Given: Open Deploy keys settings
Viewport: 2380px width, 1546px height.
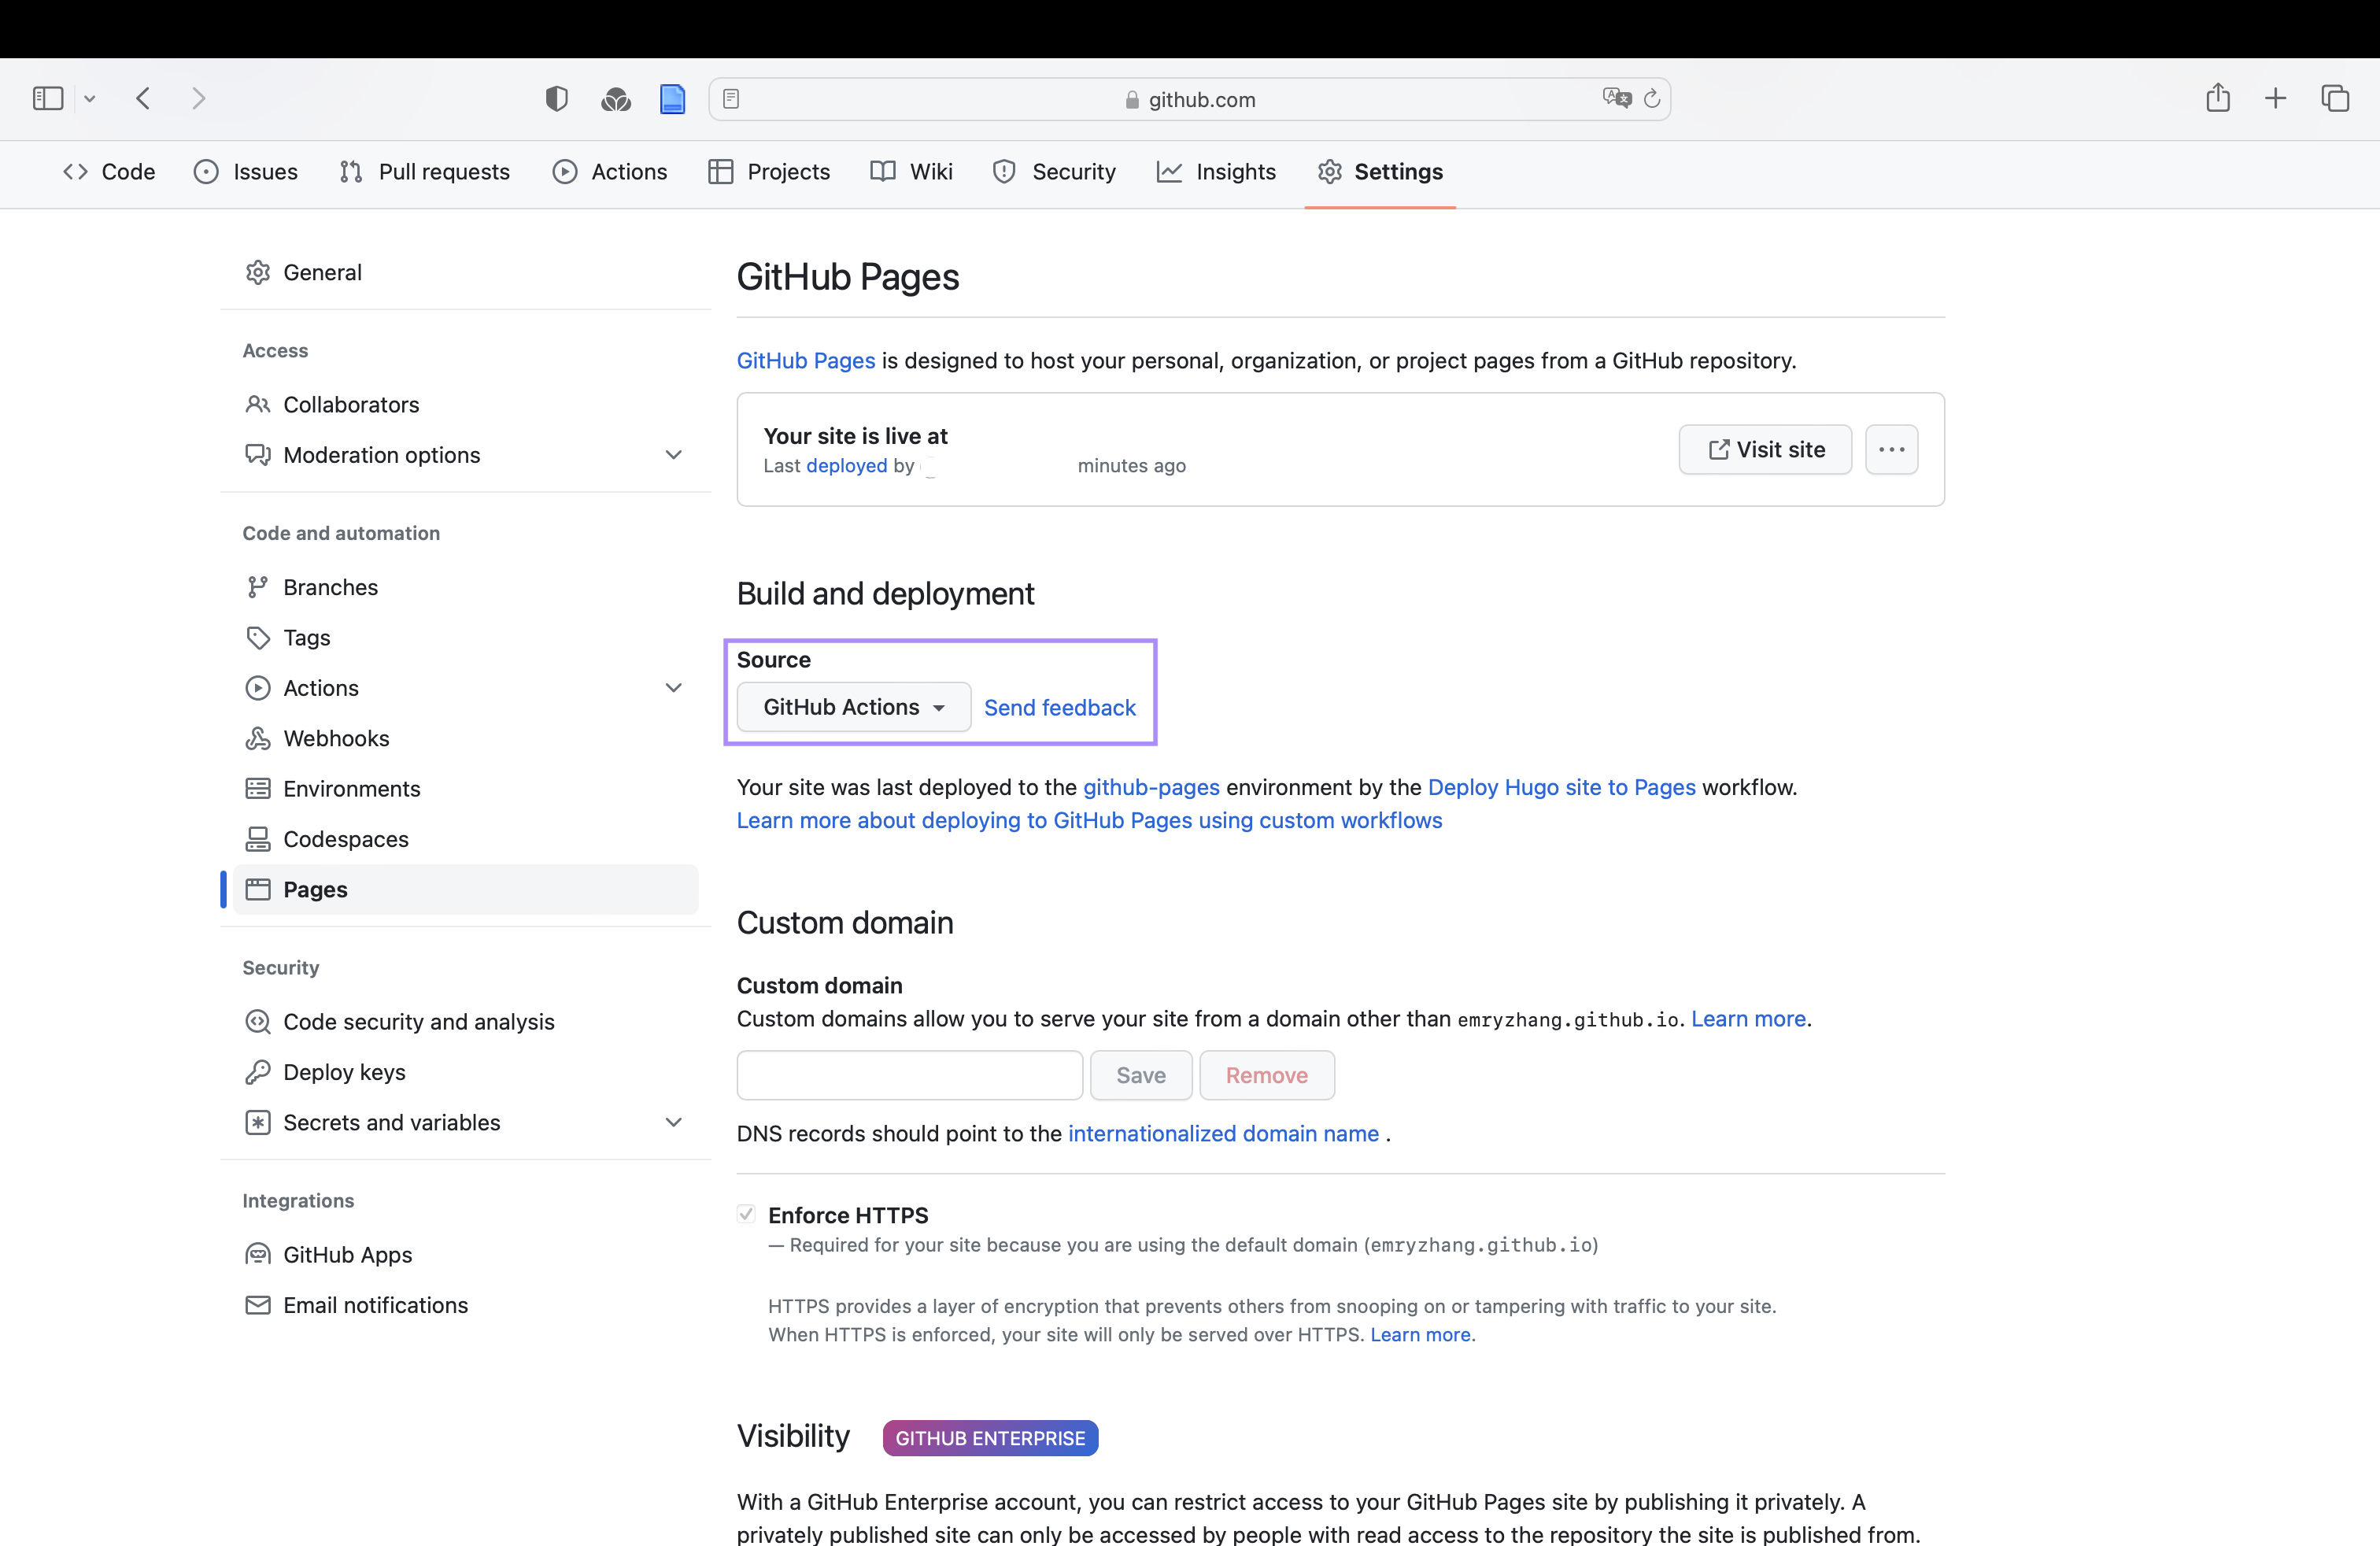Looking at the screenshot, I should coord(465,1072).
